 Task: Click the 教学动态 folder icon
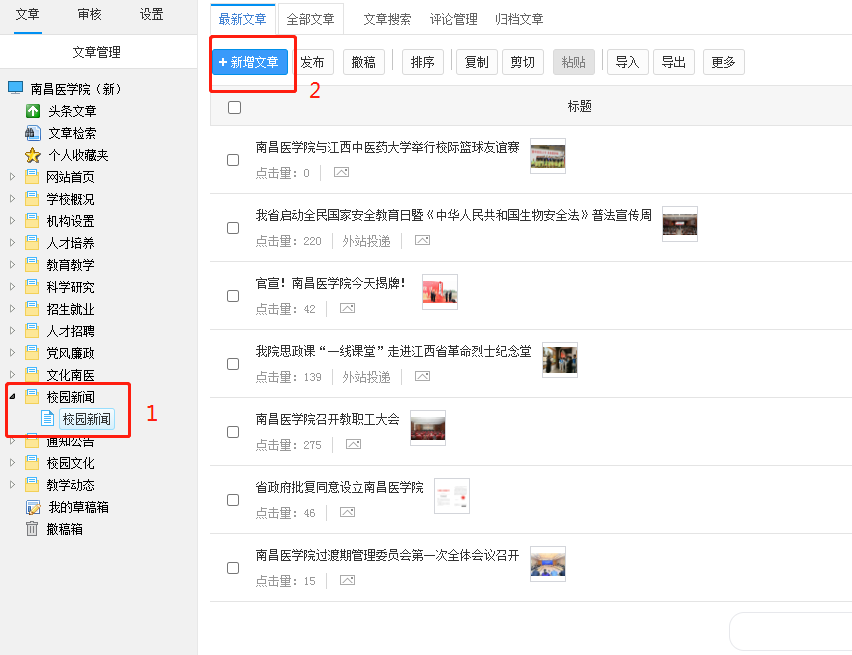(x=32, y=484)
